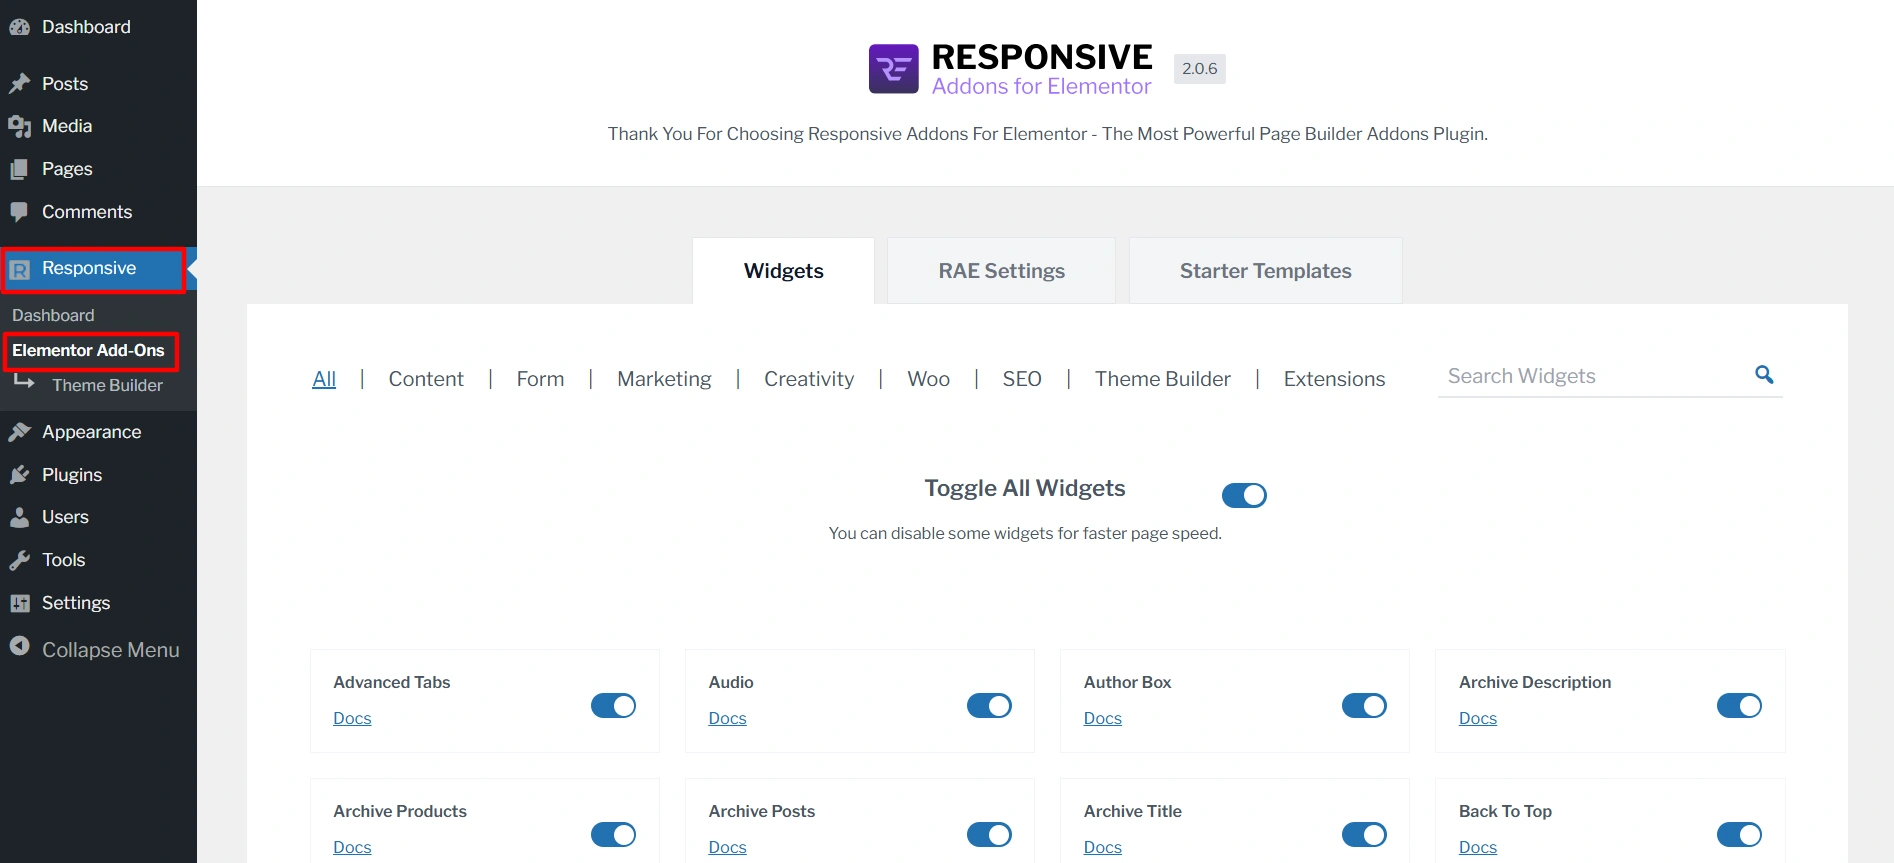The image size is (1894, 863).
Task: Click the Settings sliders icon
Action: [19, 603]
